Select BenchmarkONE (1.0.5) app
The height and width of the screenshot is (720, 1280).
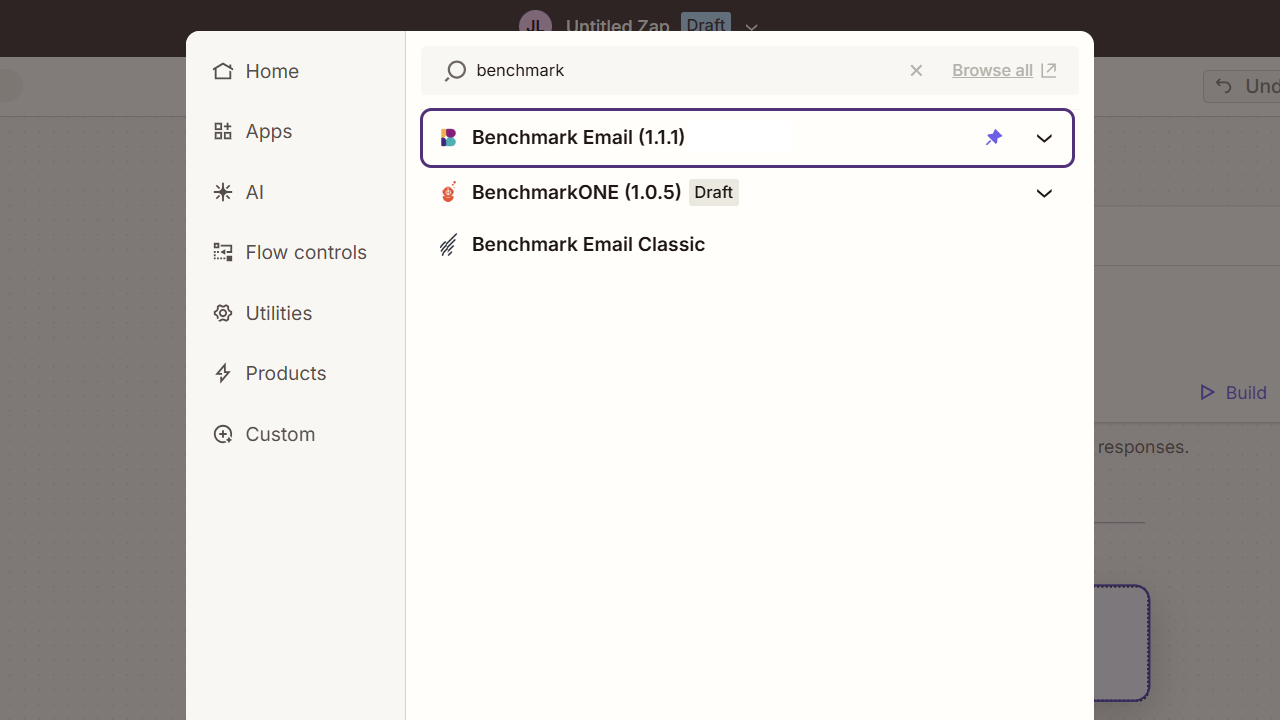(747, 192)
